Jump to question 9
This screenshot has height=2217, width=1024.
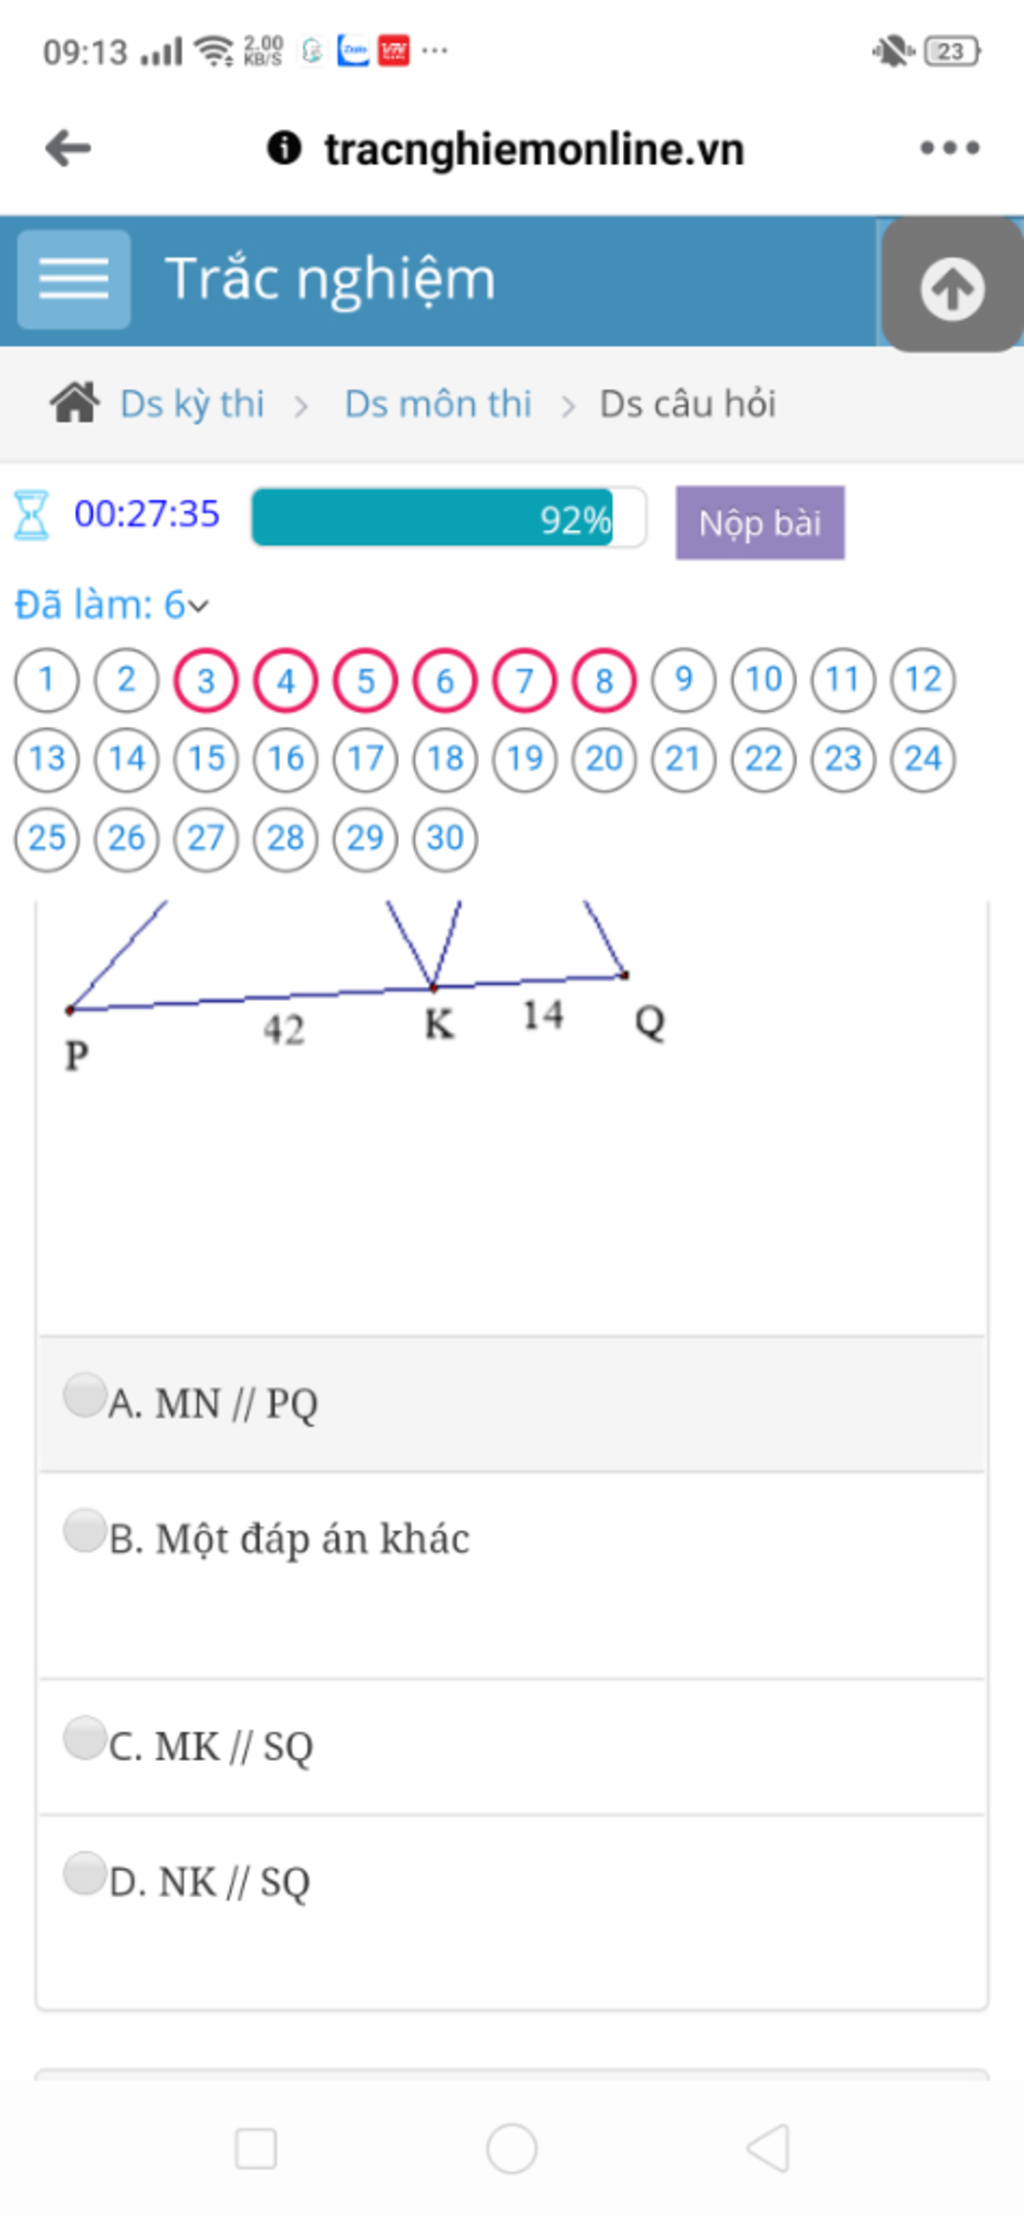tap(684, 680)
